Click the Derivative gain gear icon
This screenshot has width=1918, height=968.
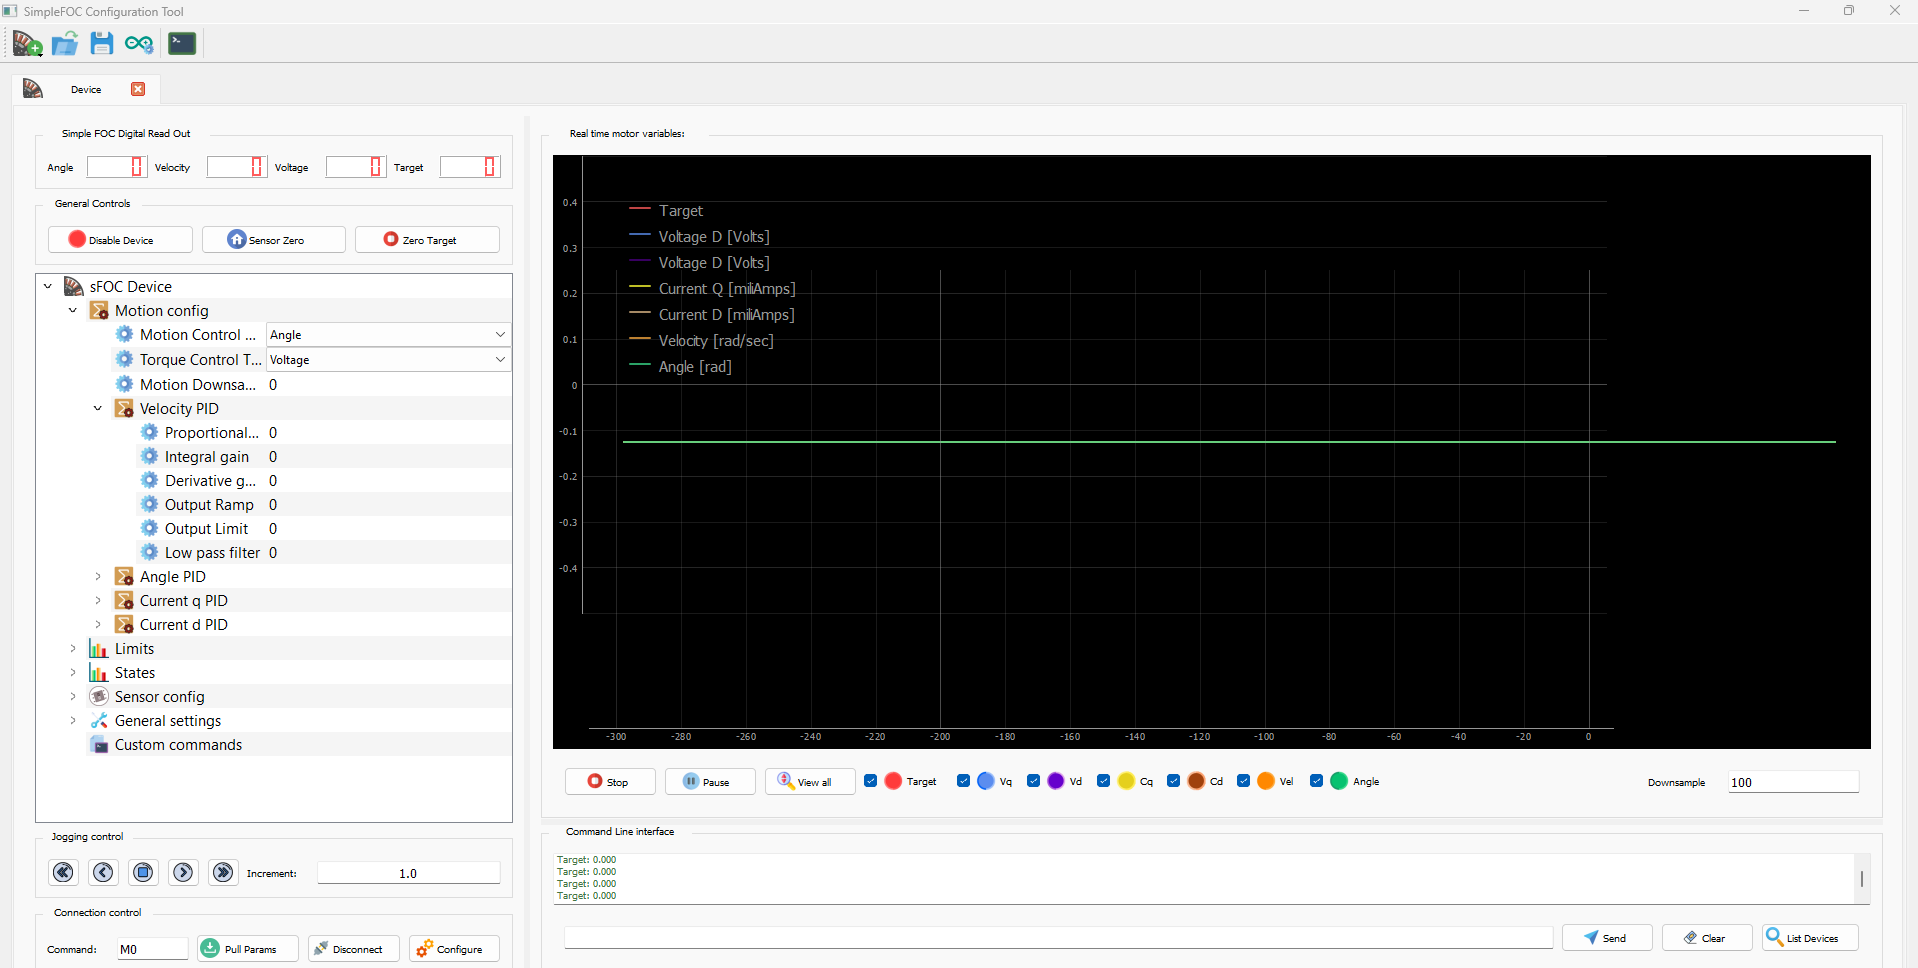149,480
